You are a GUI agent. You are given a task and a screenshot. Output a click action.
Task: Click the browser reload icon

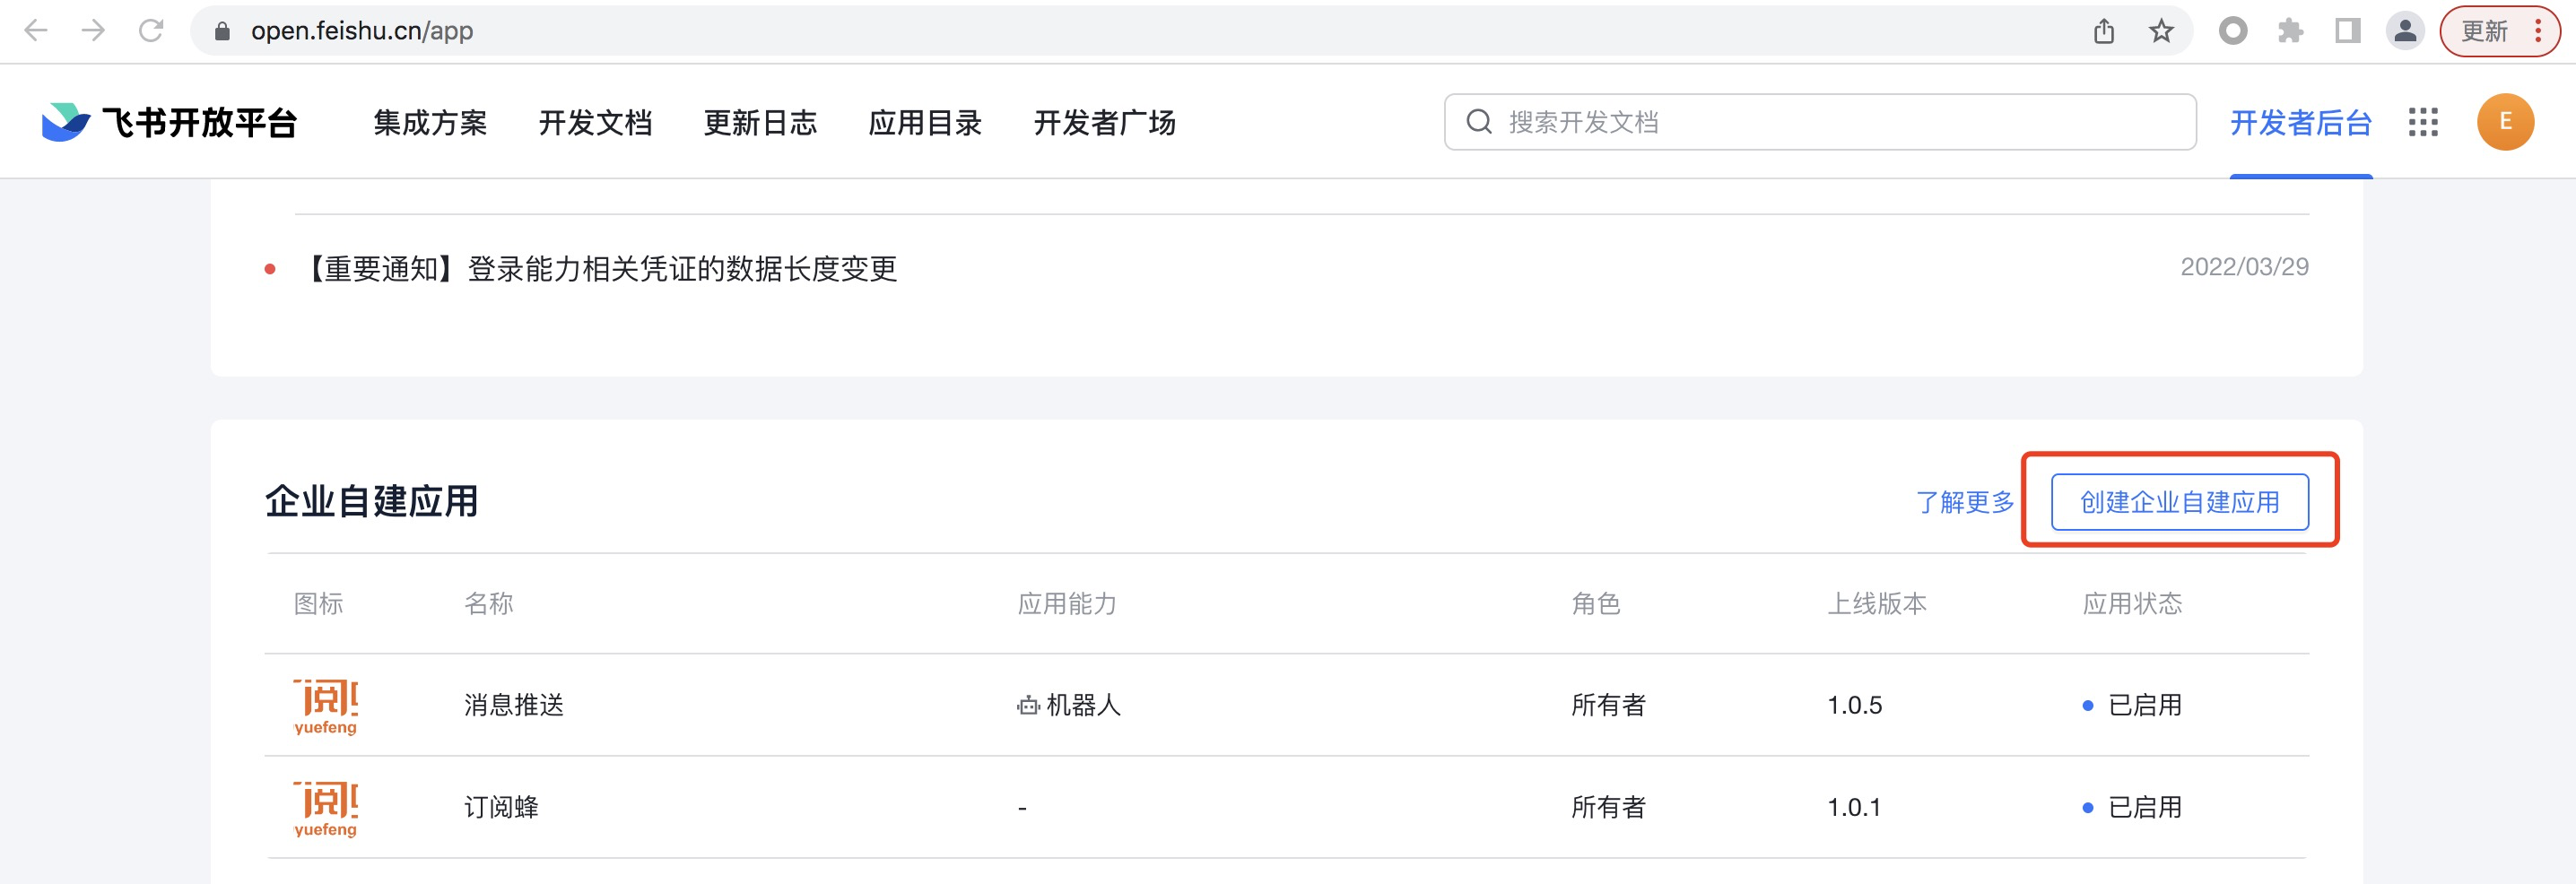[x=151, y=31]
